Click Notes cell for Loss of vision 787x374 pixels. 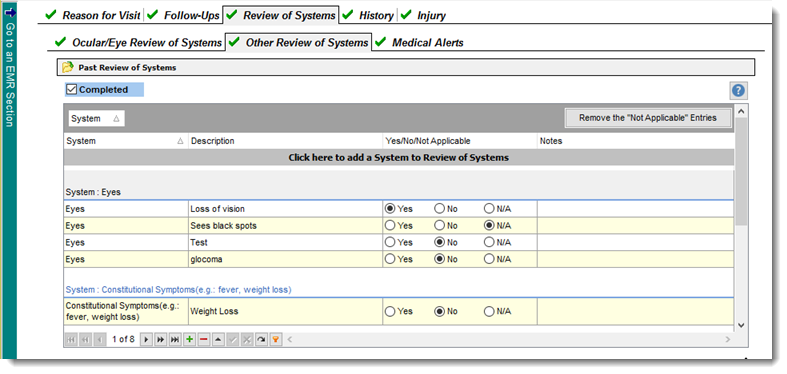click(x=635, y=209)
